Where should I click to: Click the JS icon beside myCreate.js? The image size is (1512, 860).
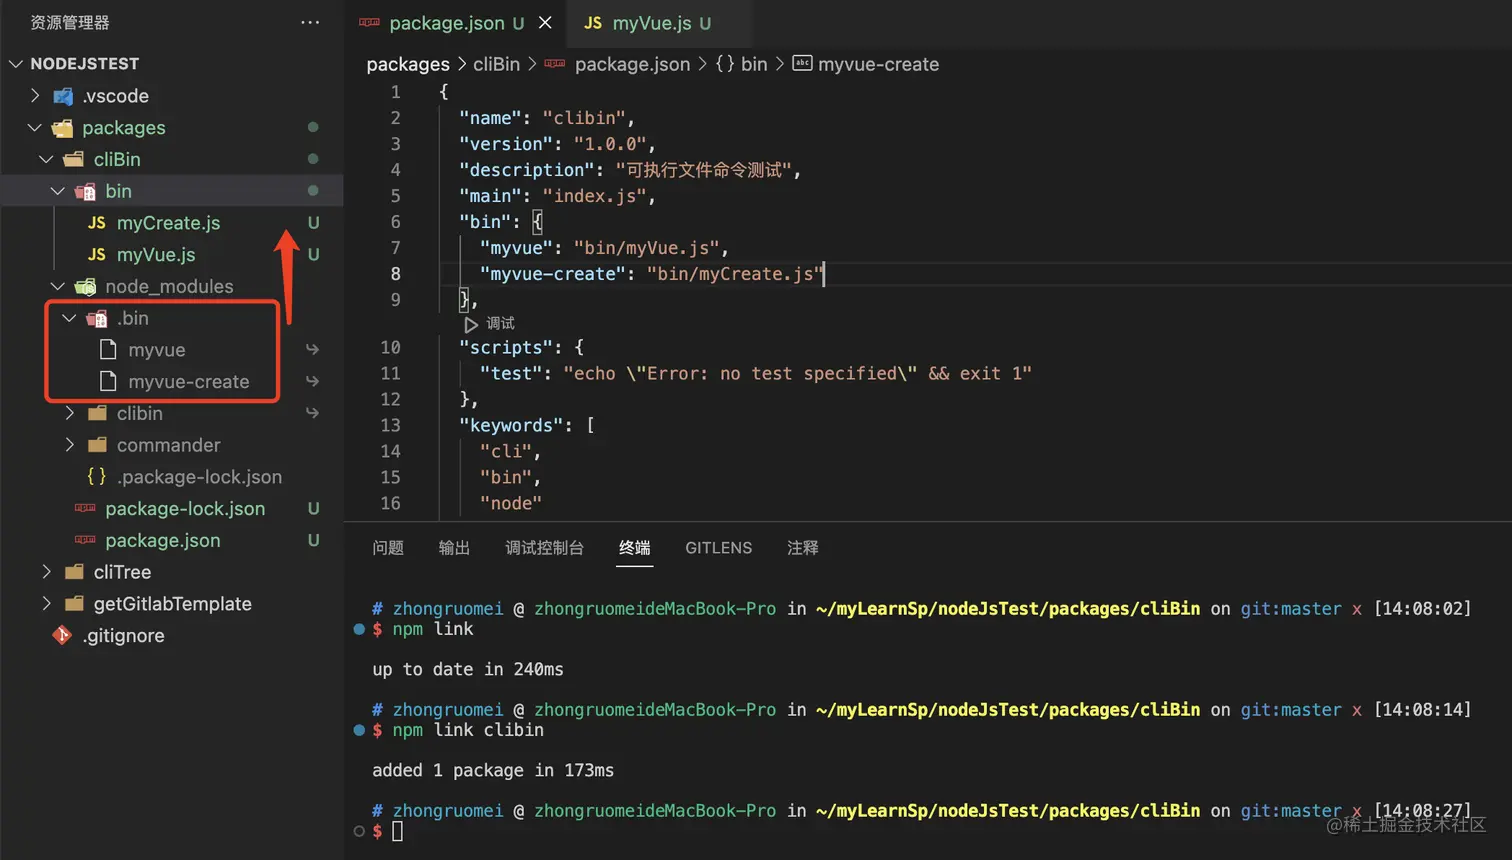(97, 223)
